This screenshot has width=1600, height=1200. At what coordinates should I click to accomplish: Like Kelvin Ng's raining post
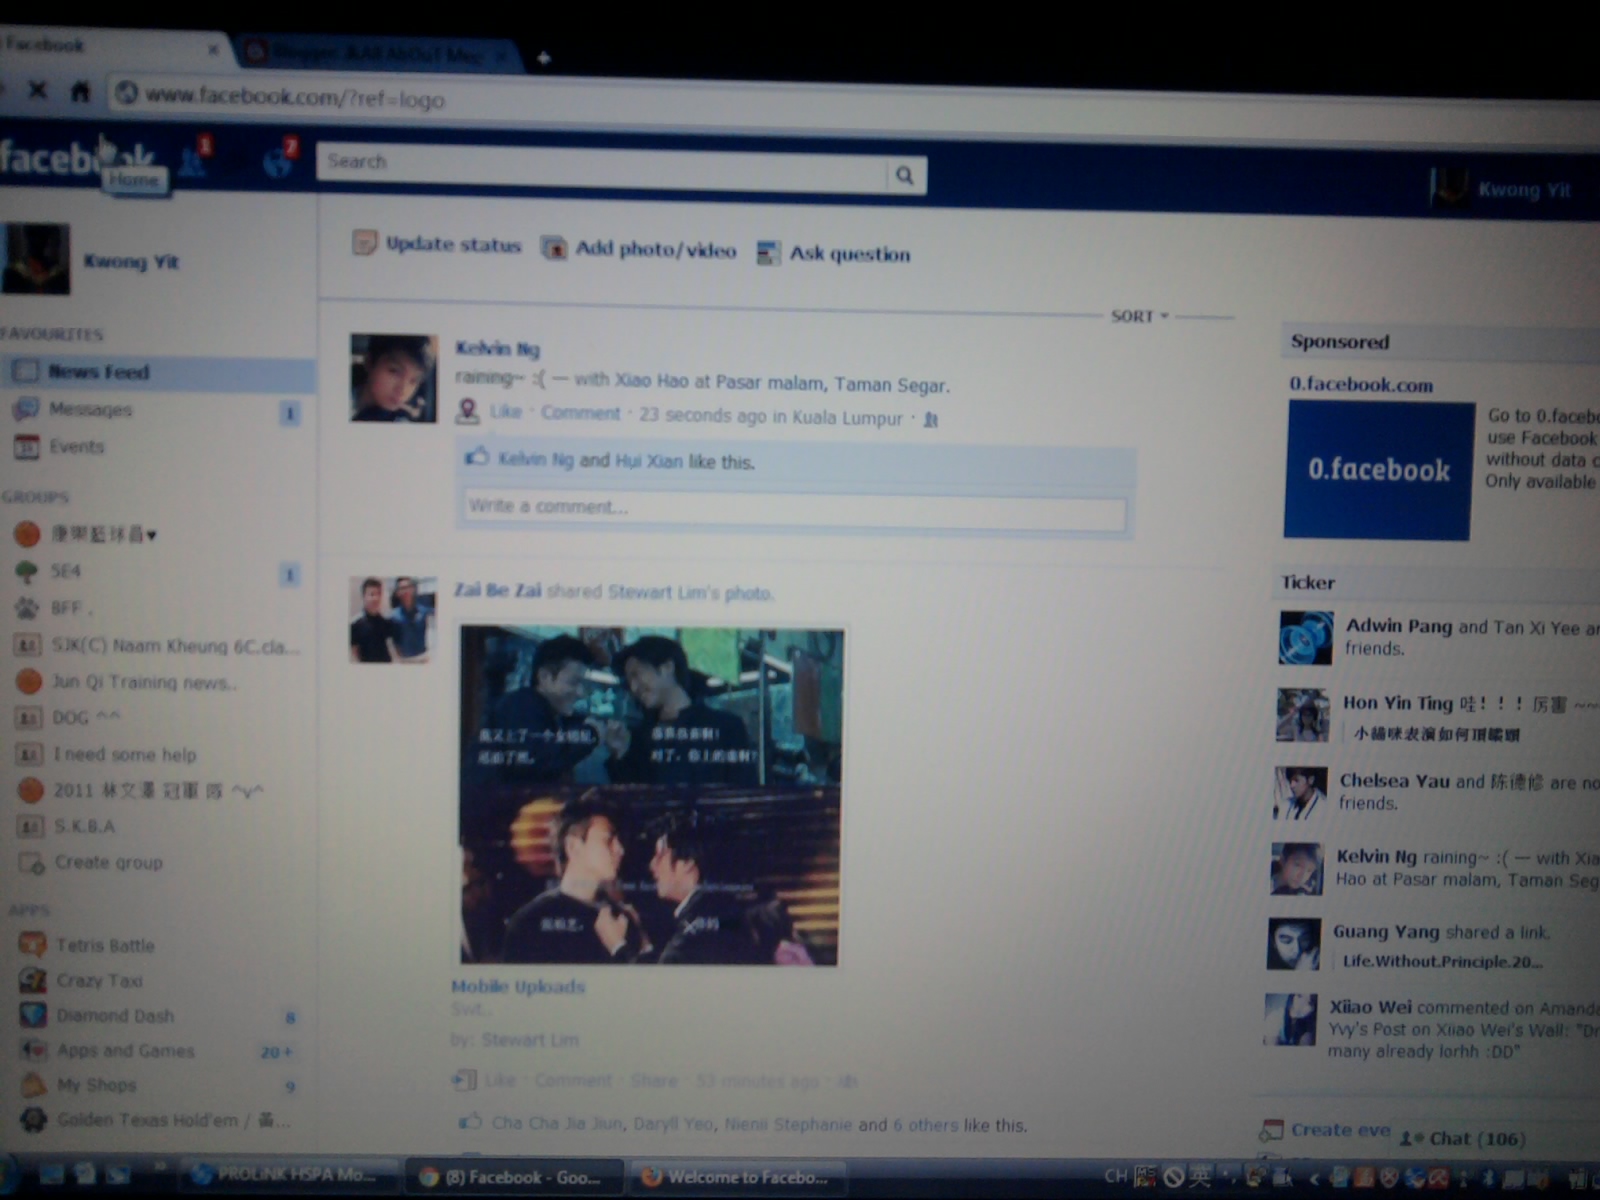pos(505,411)
